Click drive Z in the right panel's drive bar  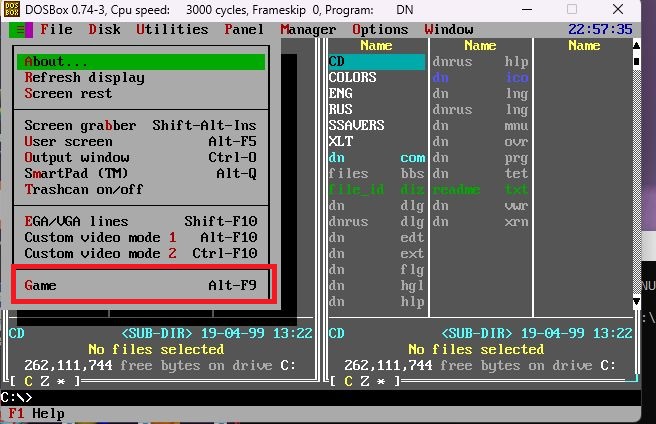(365, 380)
